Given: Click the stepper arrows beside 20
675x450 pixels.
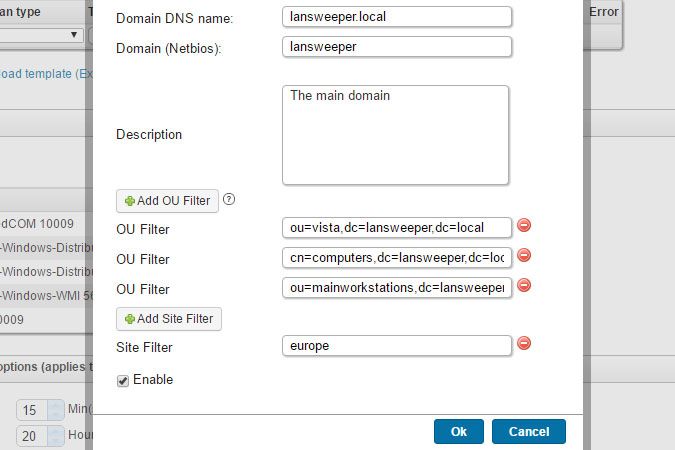Looking at the screenshot, I should [x=55, y=435].
